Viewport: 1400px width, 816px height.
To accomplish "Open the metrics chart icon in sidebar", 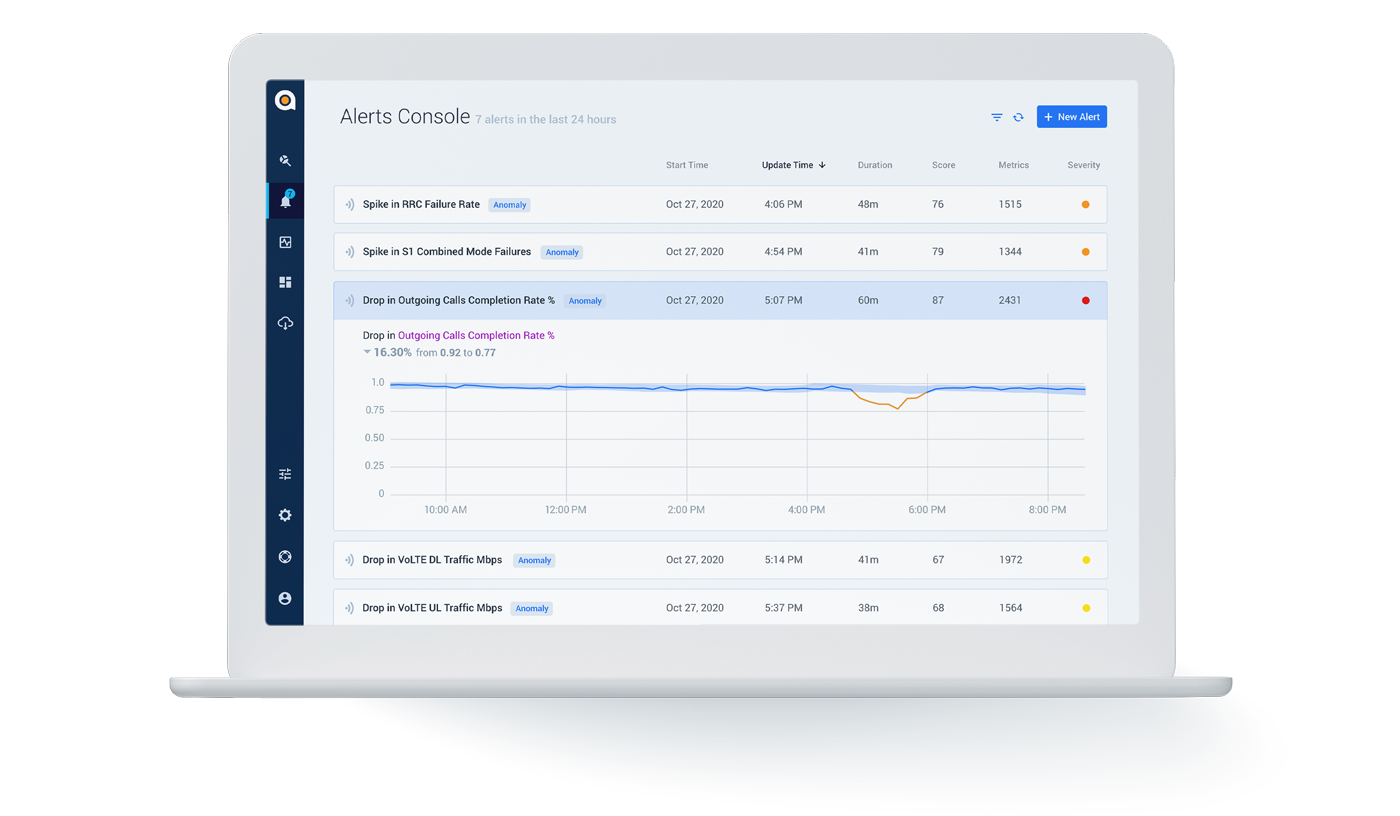I will click(285, 242).
